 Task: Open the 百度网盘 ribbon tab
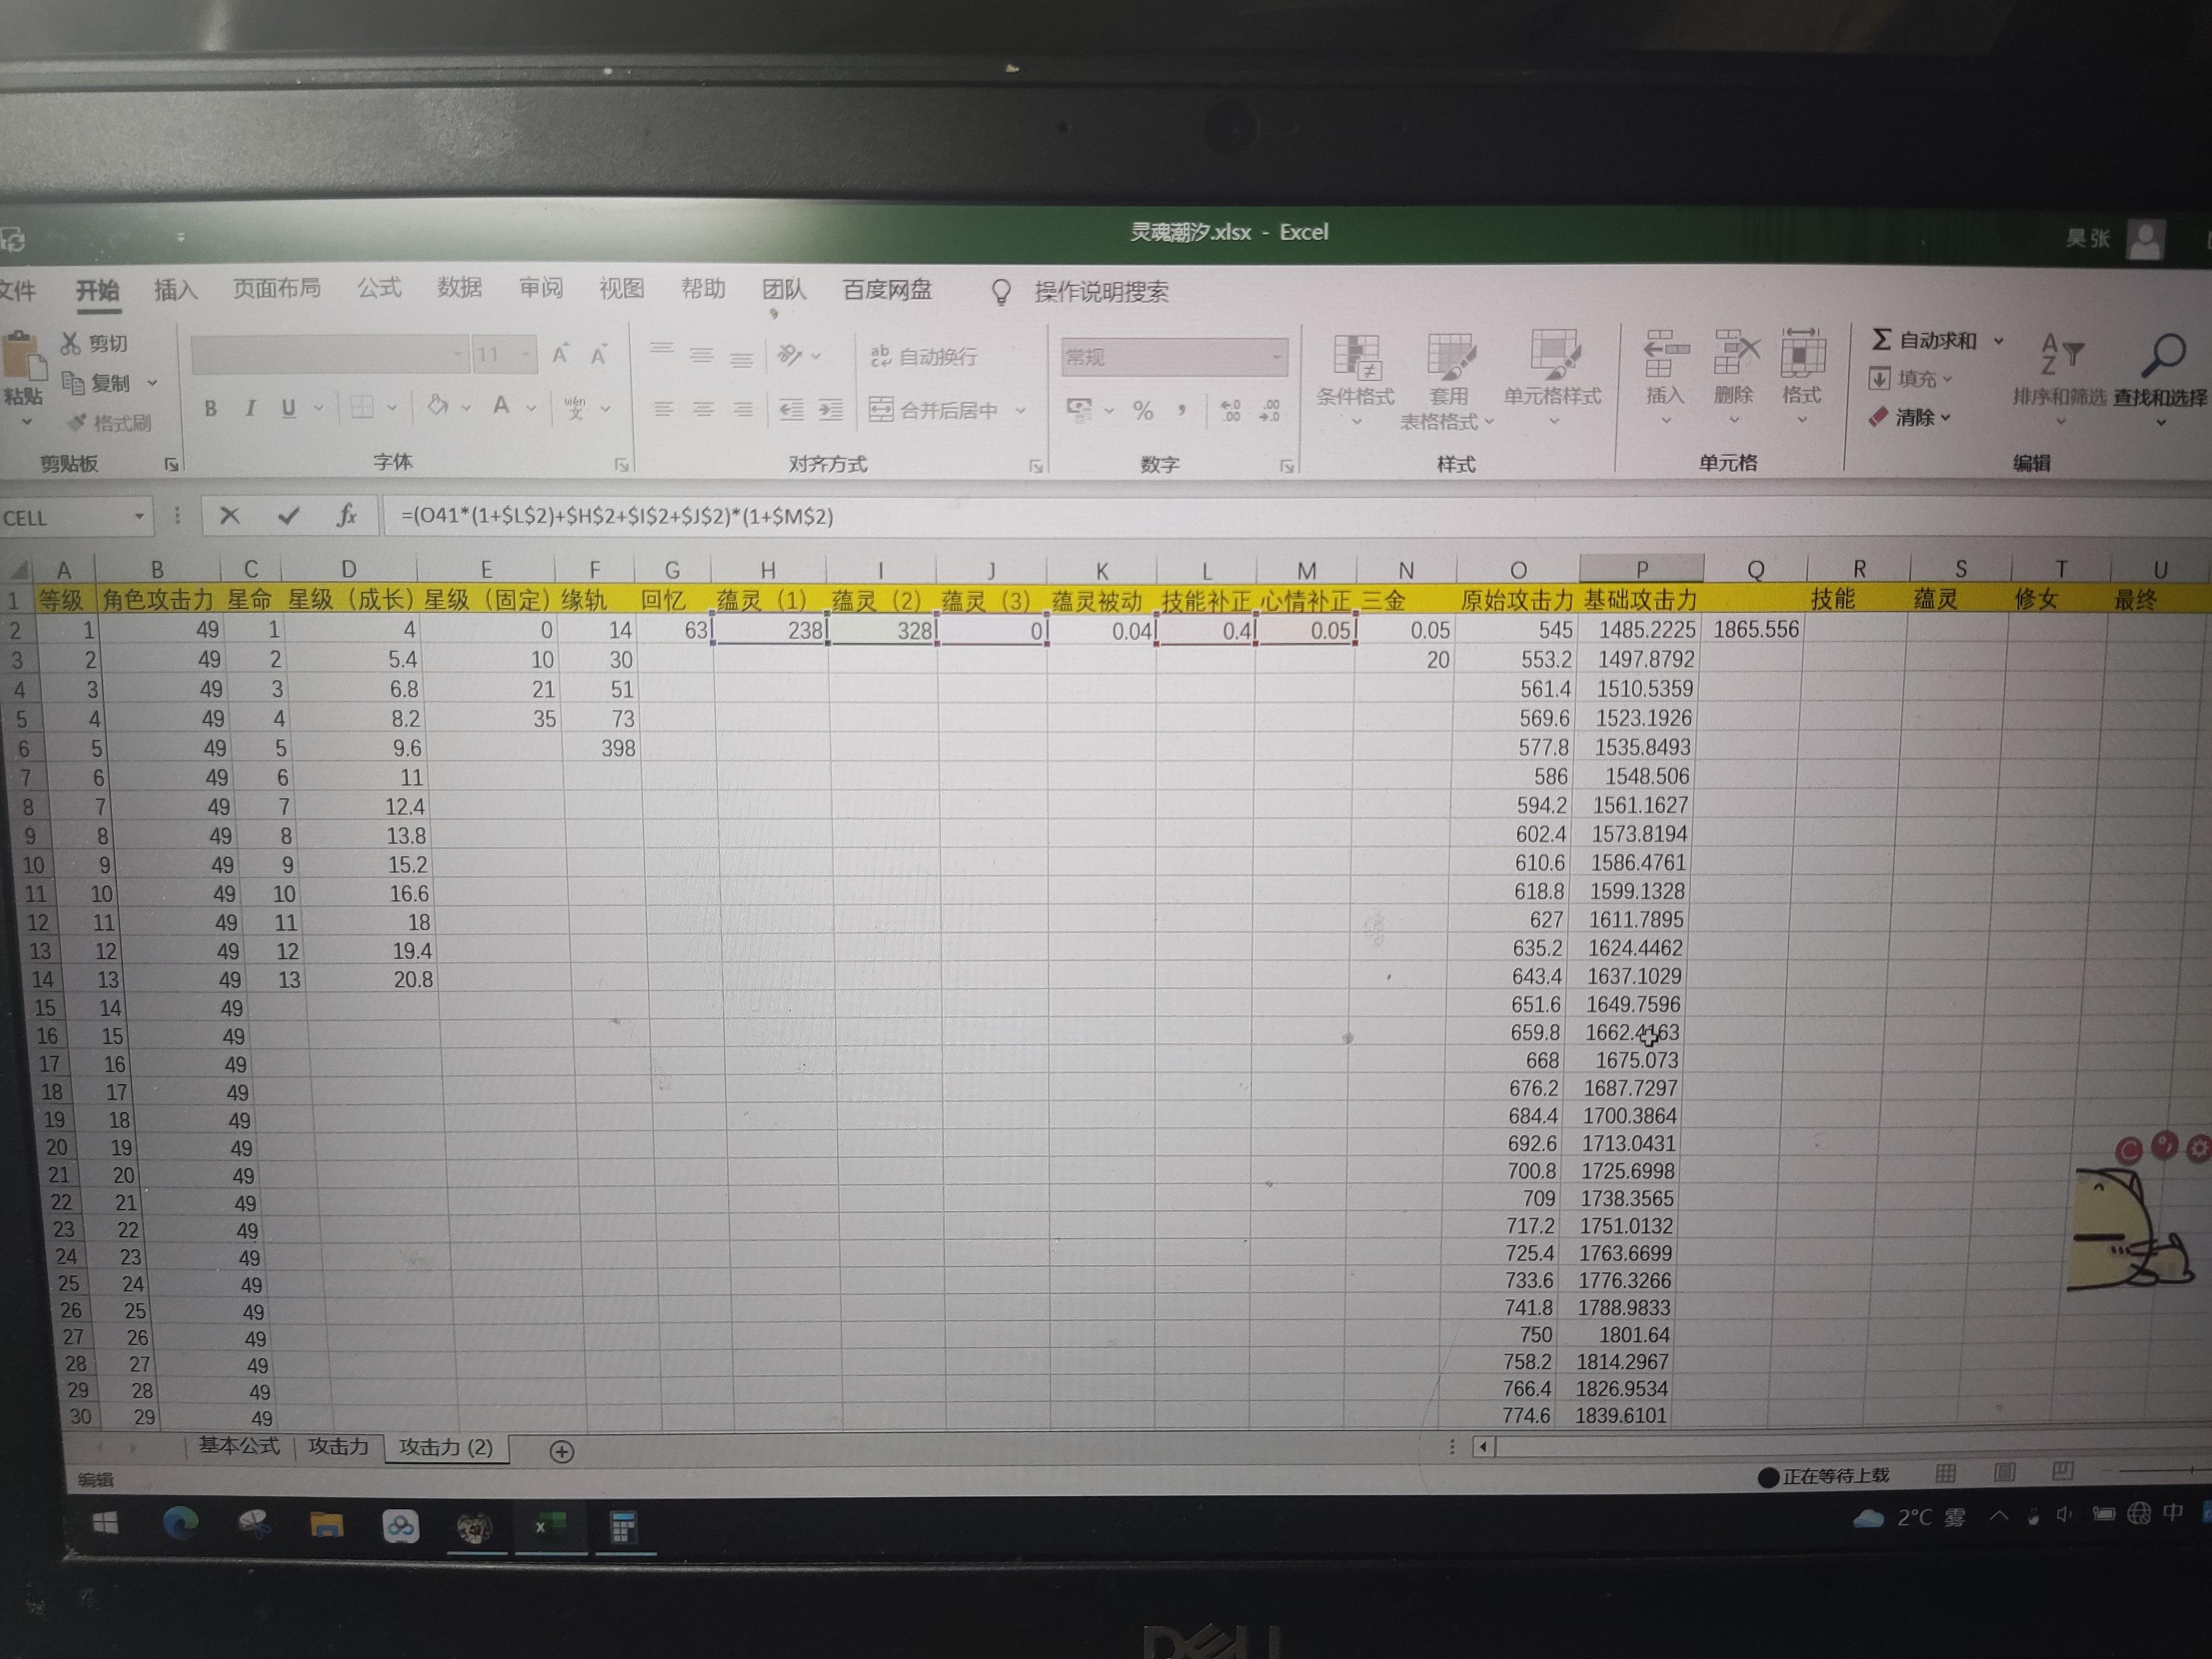tap(887, 290)
